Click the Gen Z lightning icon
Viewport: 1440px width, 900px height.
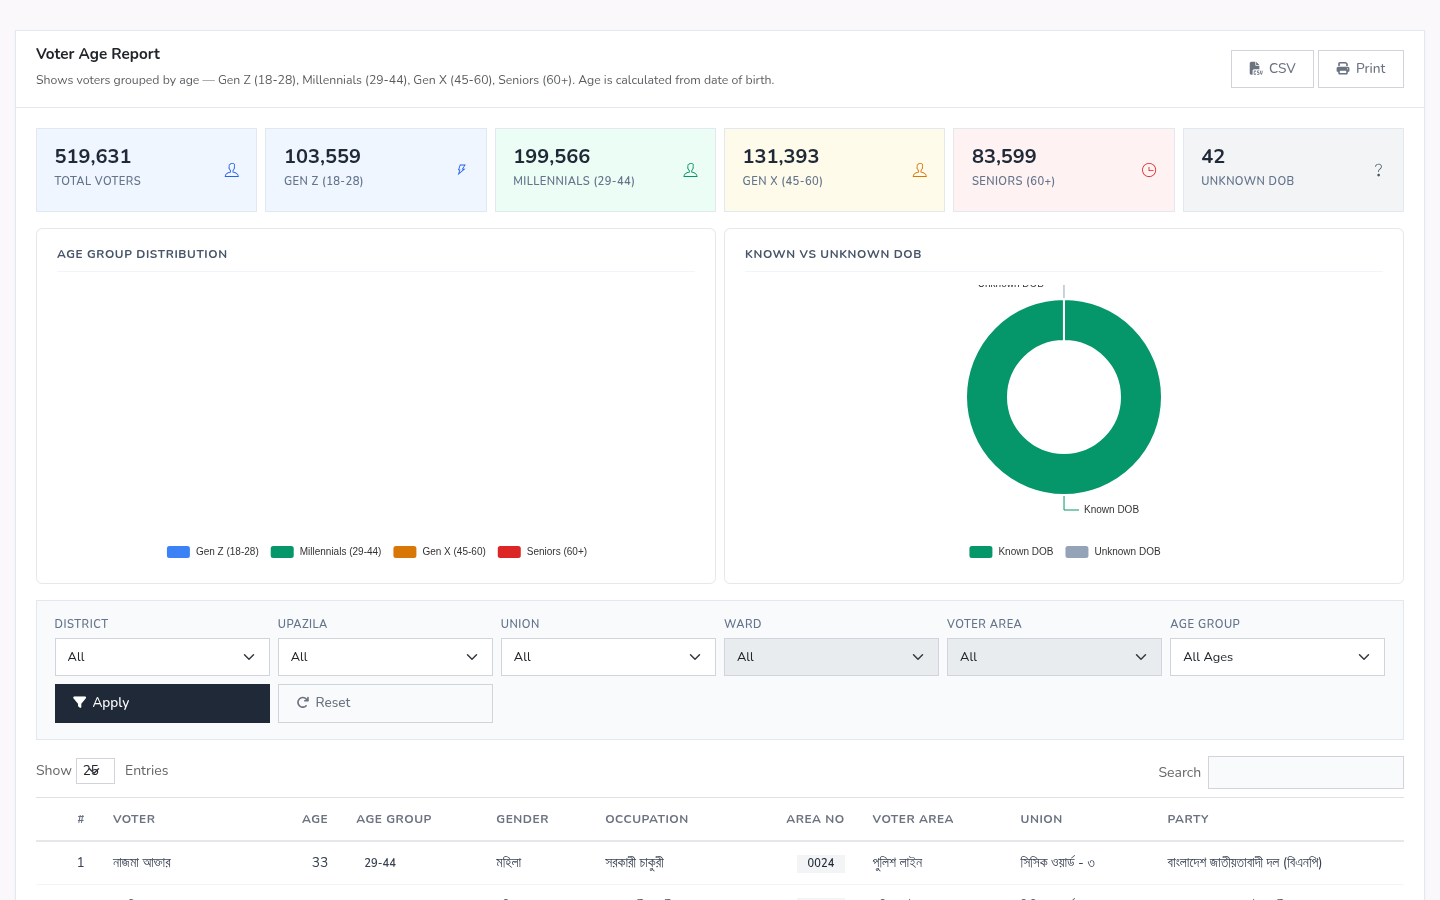461,170
